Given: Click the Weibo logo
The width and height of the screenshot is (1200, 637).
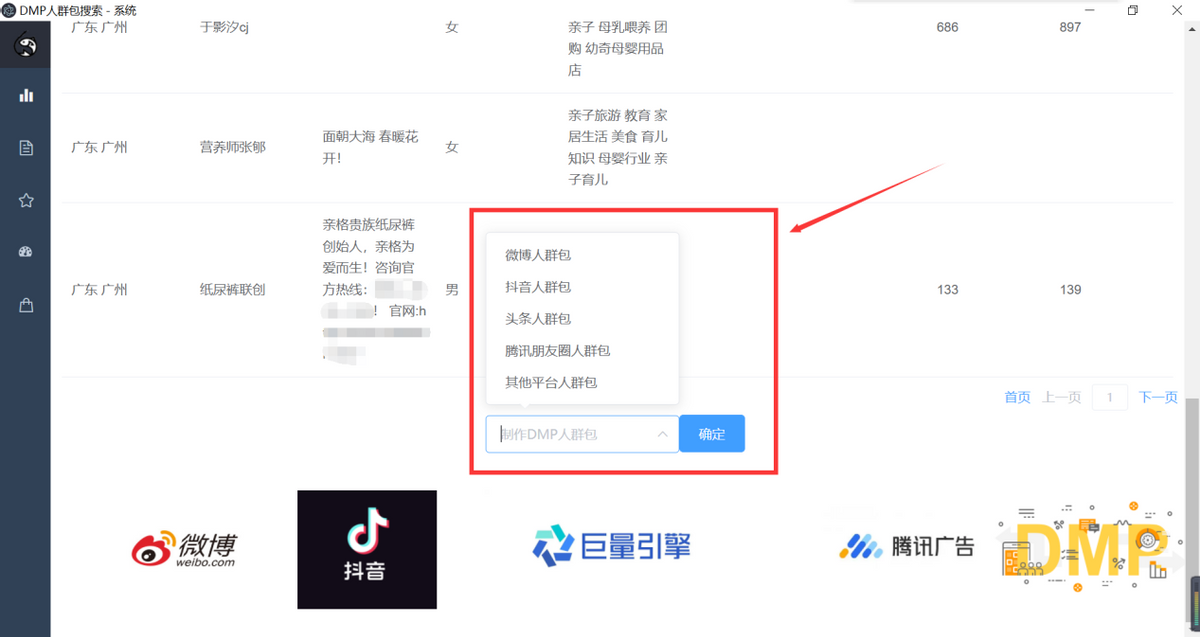Looking at the screenshot, I should pyautogui.click(x=185, y=549).
